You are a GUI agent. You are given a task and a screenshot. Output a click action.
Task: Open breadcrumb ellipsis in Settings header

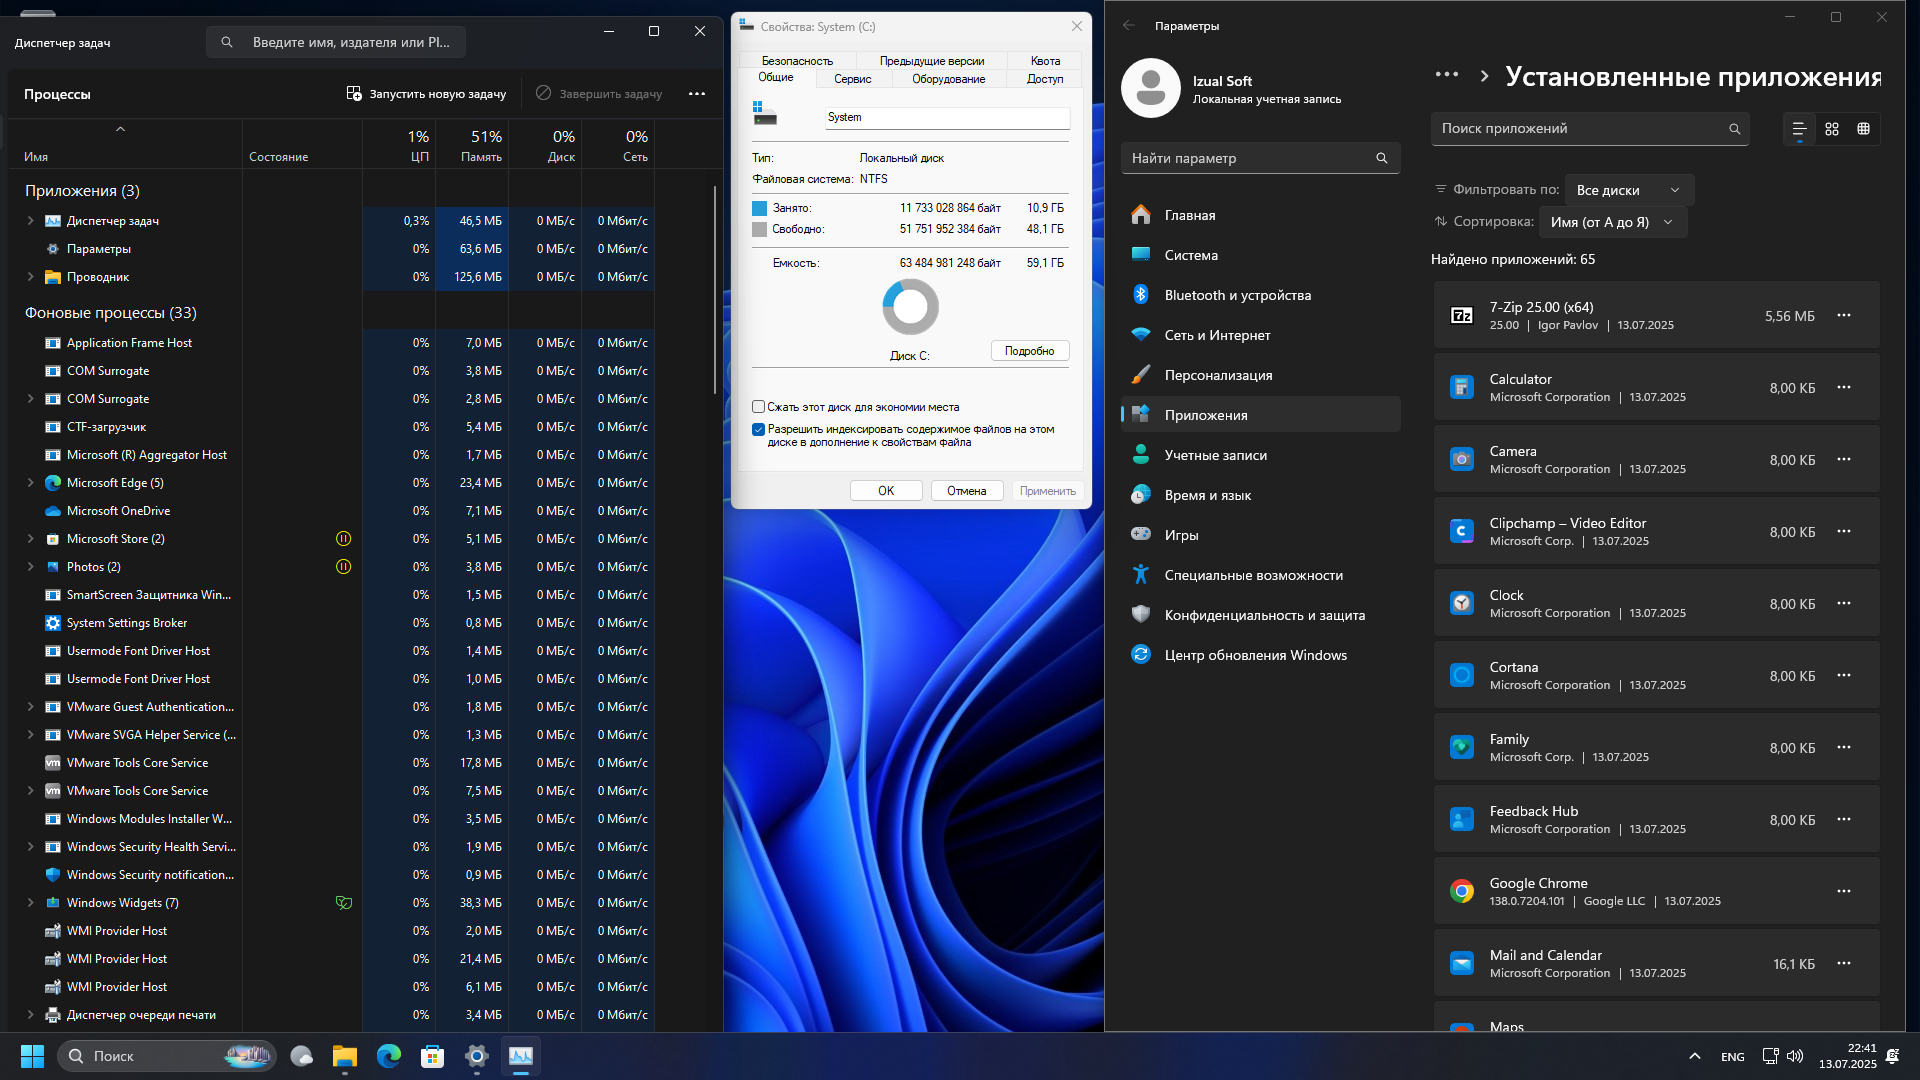(x=1447, y=75)
